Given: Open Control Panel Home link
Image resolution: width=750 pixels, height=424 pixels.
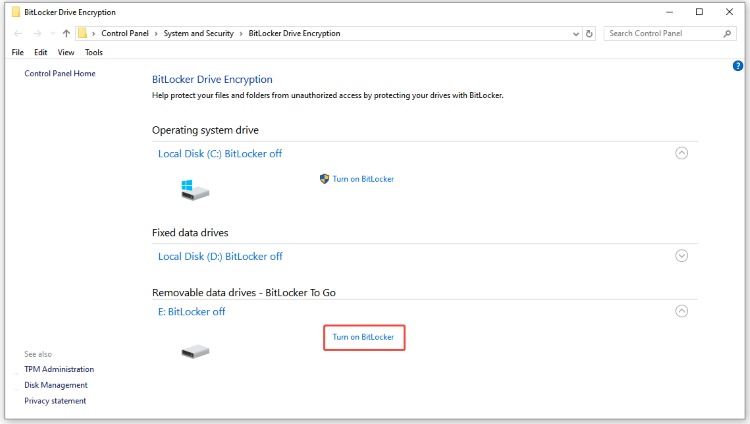Looking at the screenshot, I should (x=60, y=73).
